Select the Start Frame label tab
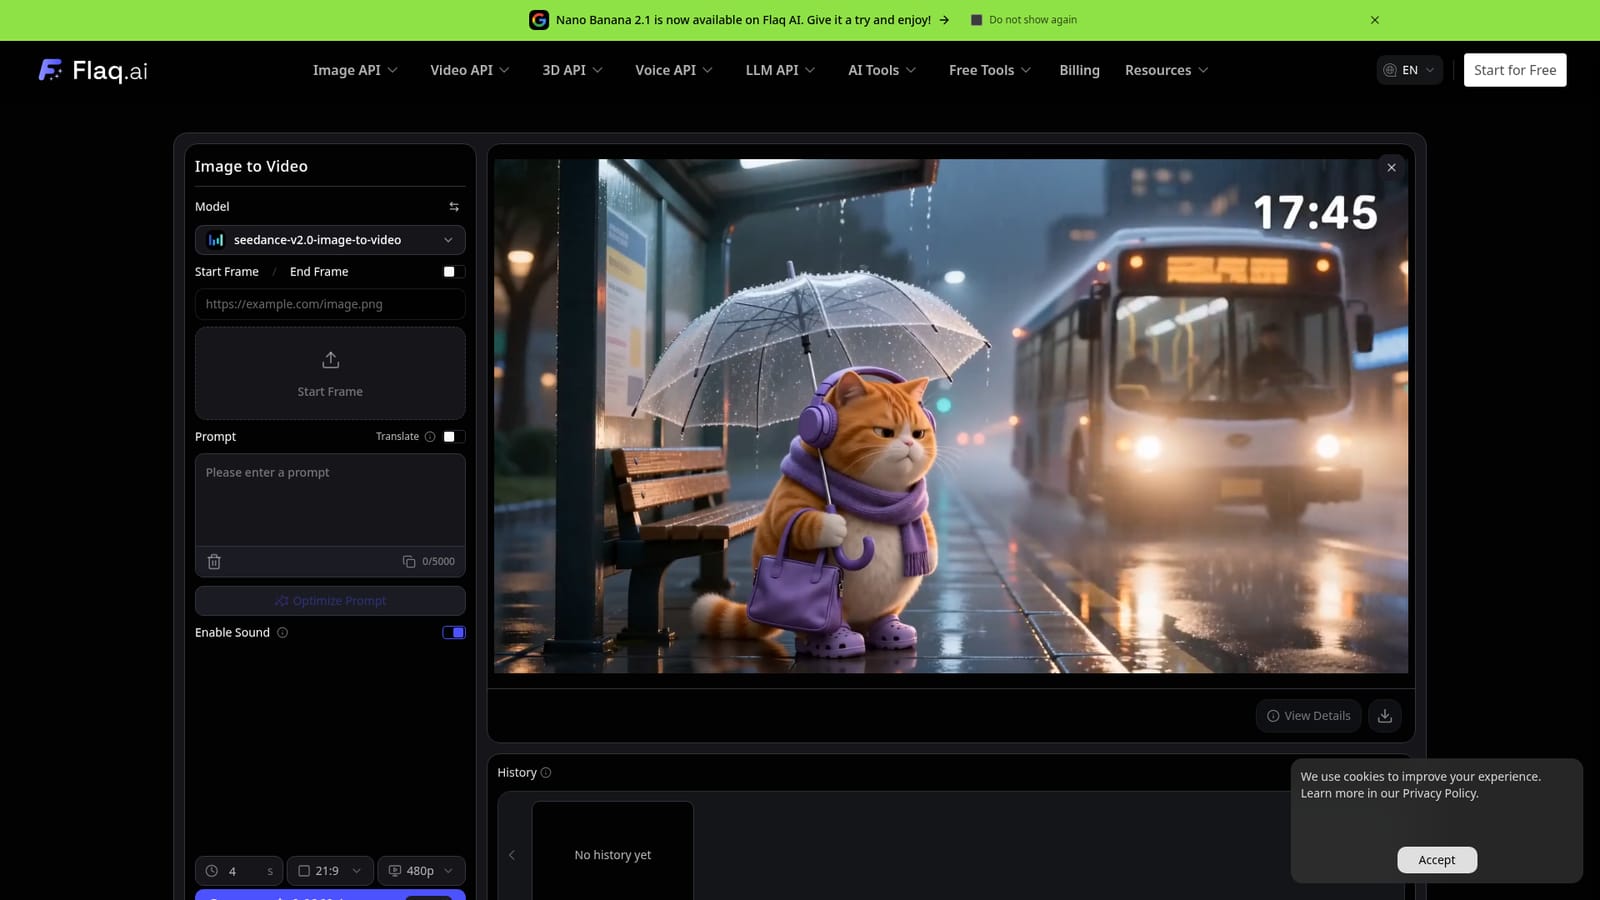Screen dimensions: 1600x900 coord(227,272)
